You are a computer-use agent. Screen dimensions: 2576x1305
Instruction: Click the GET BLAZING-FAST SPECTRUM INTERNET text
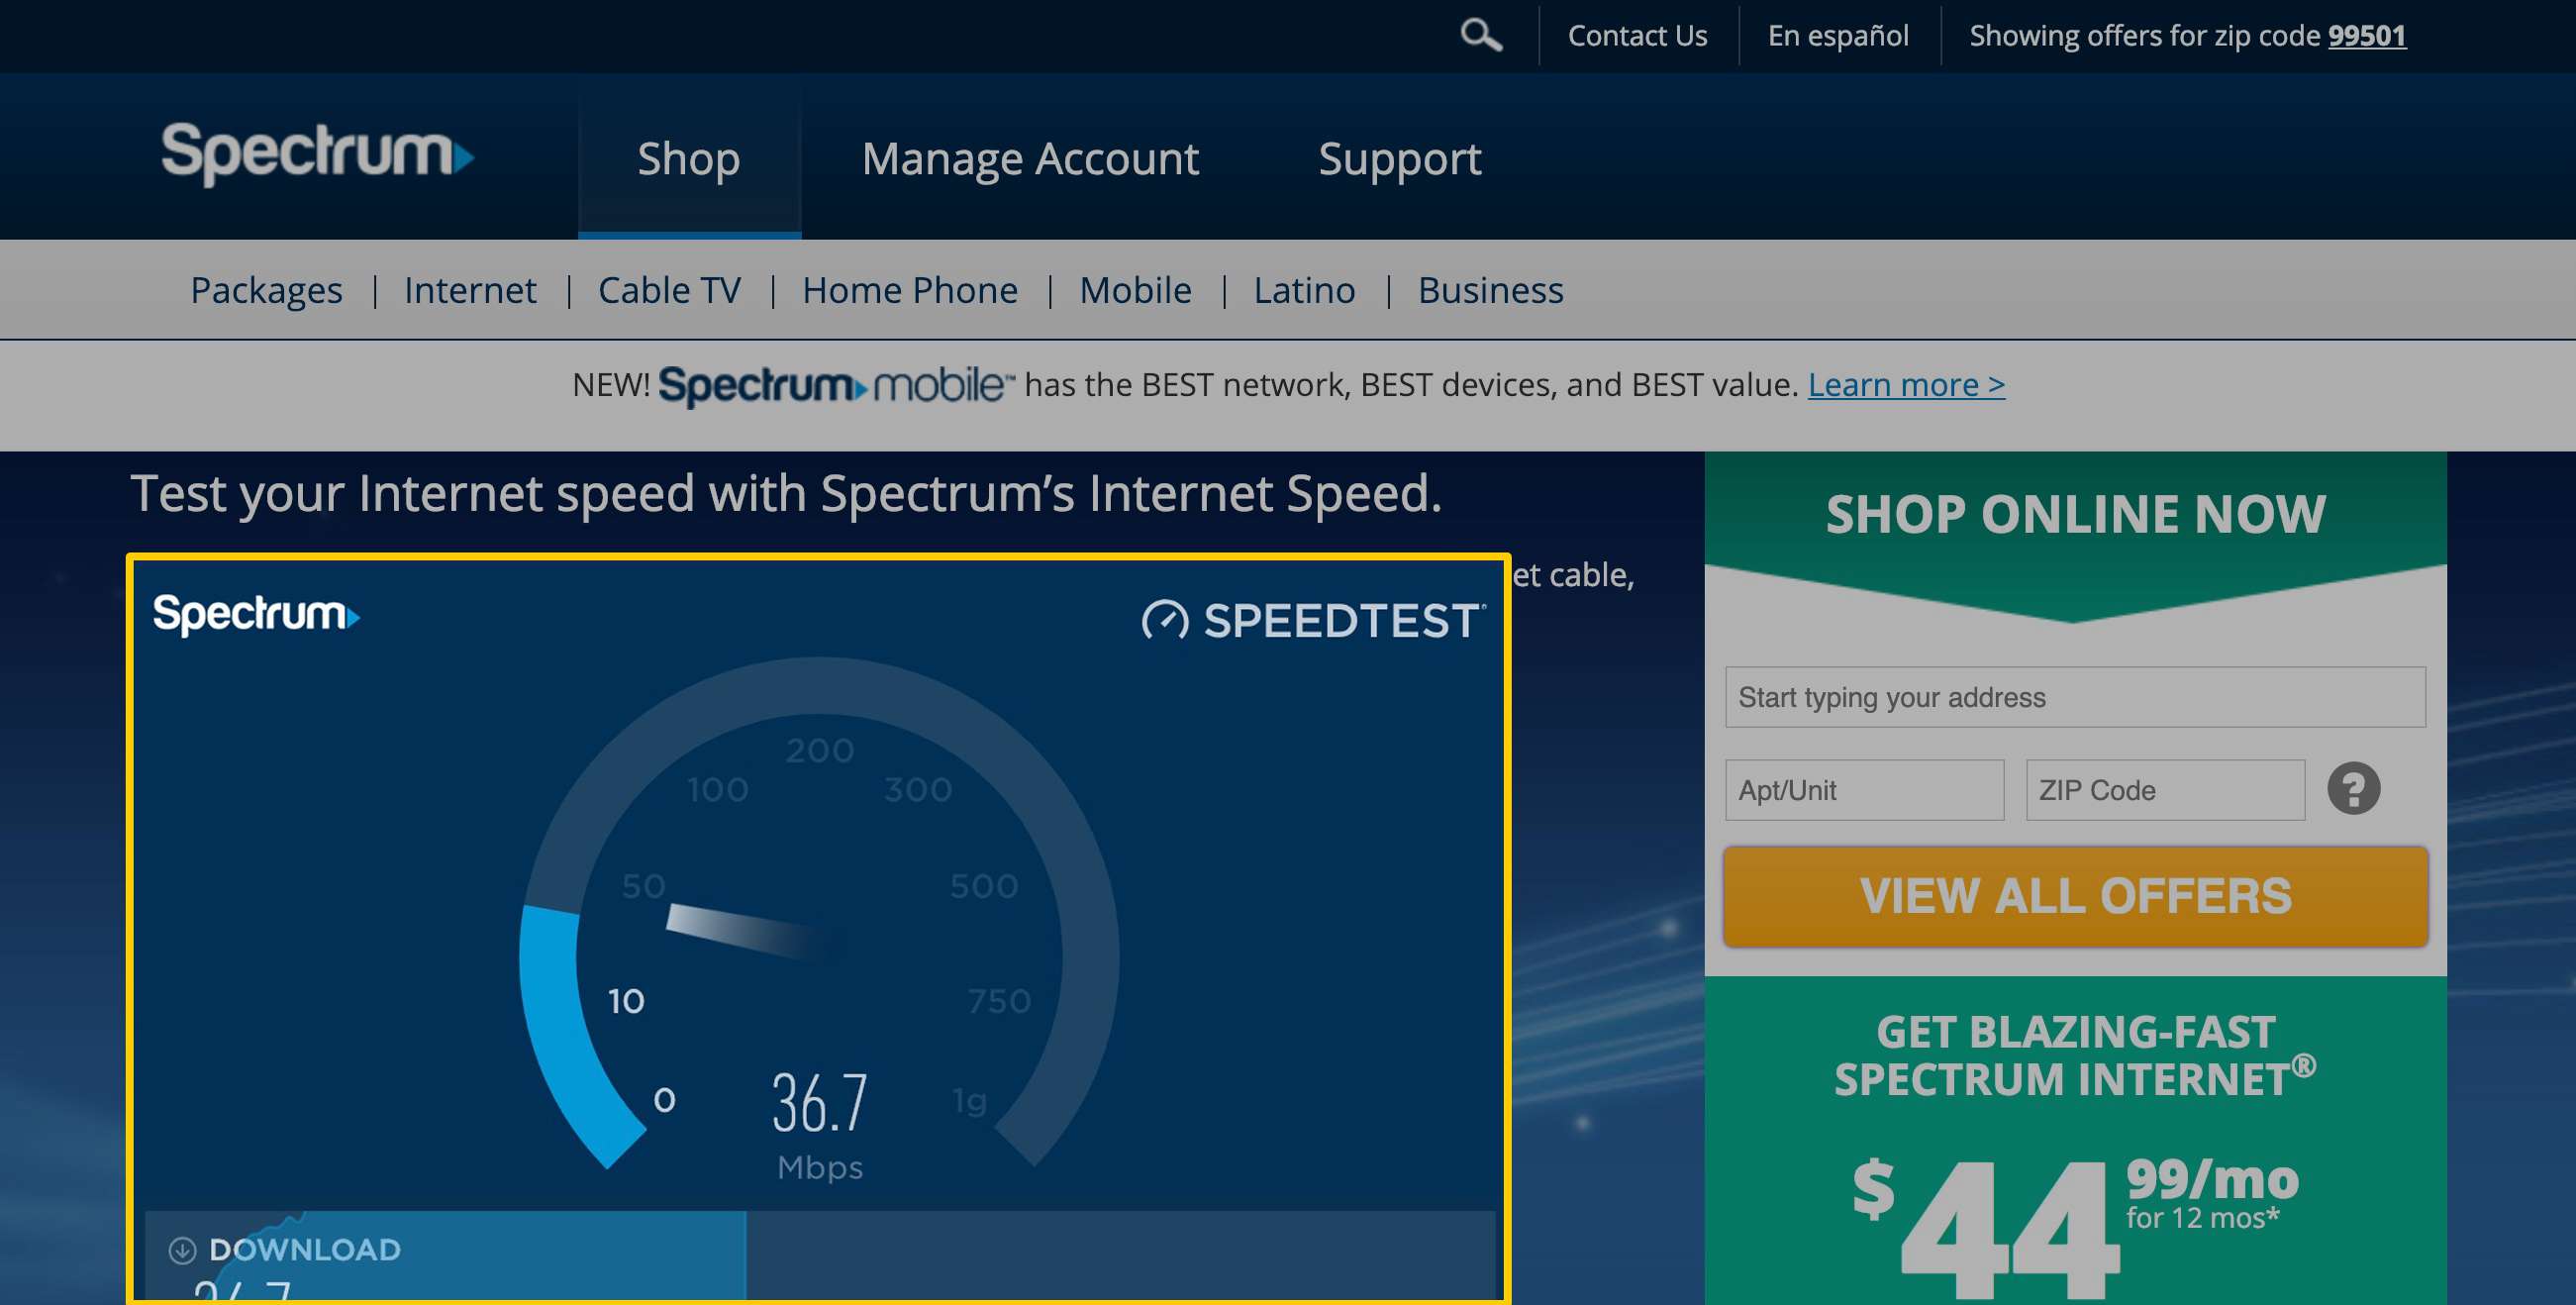[x=2075, y=1056]
